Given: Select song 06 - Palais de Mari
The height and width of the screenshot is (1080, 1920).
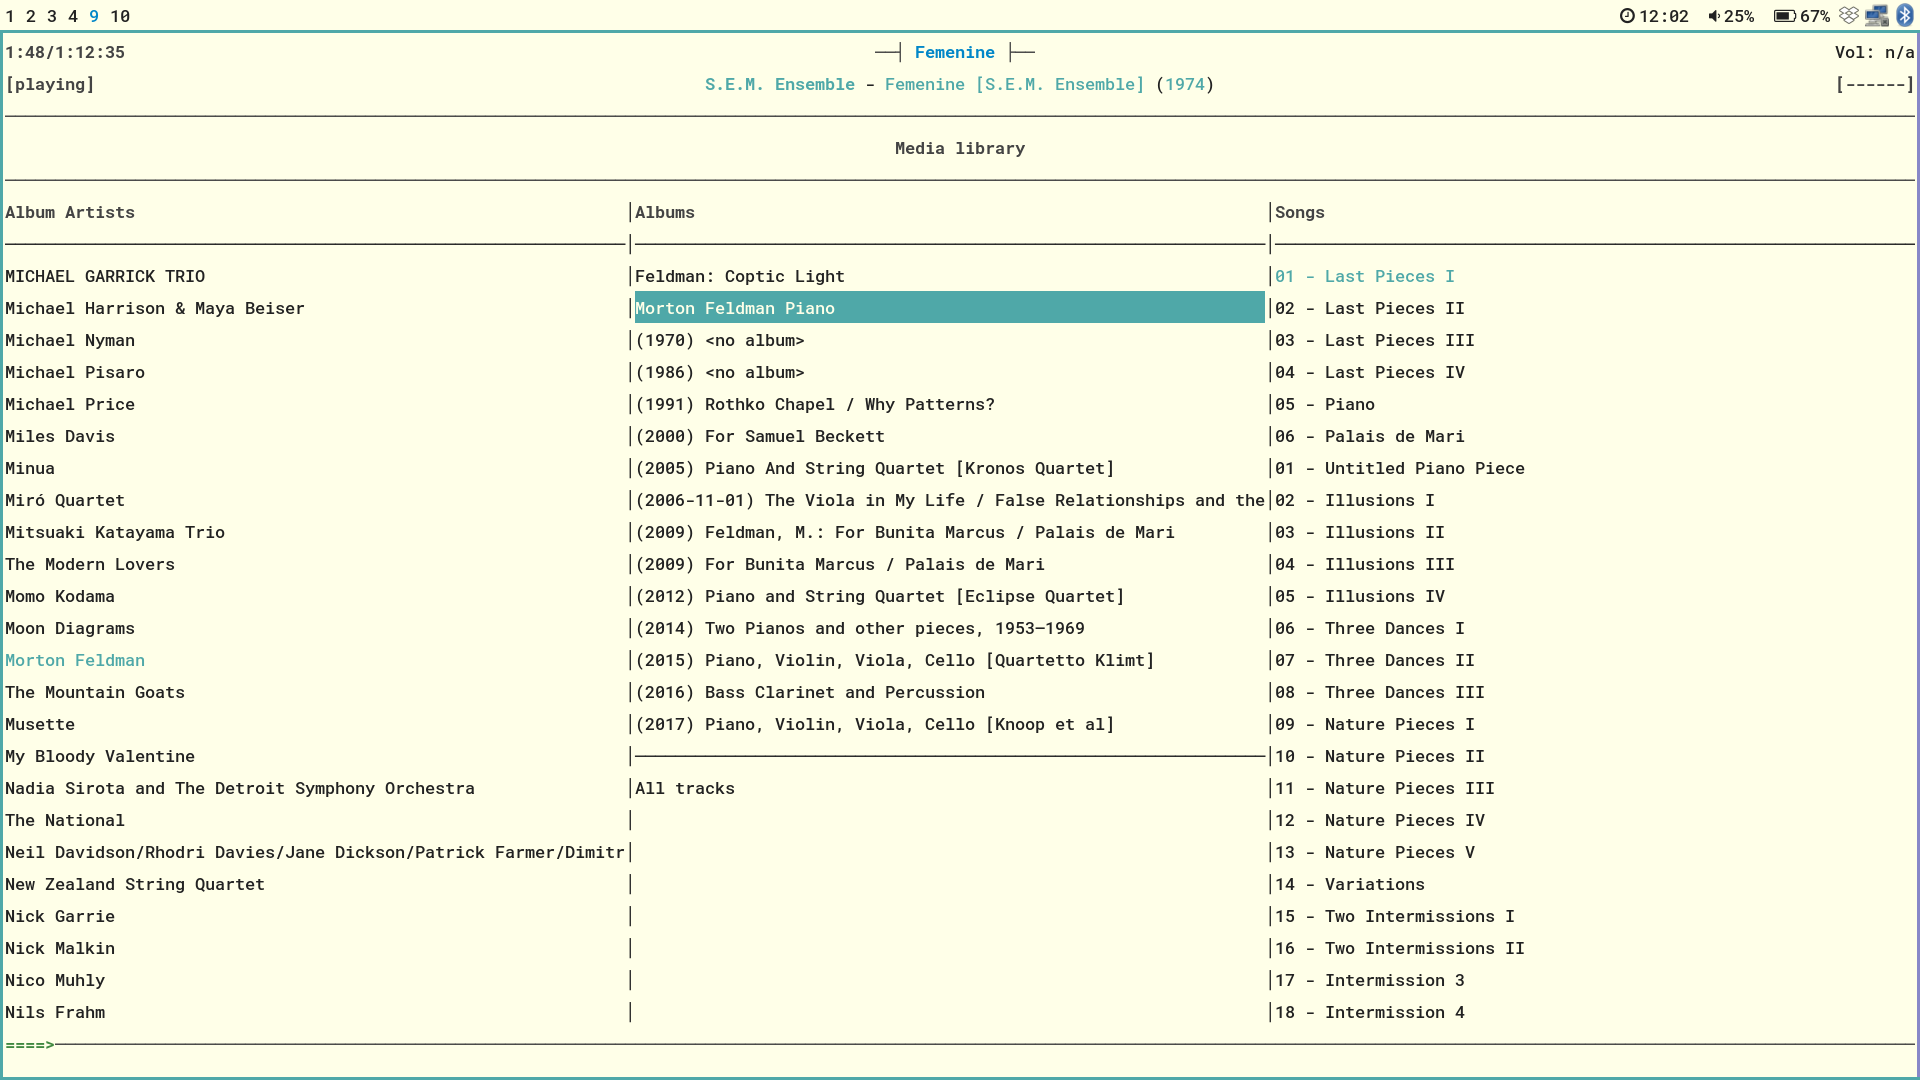Looking at the screenshot, I should pos(1369,437).
